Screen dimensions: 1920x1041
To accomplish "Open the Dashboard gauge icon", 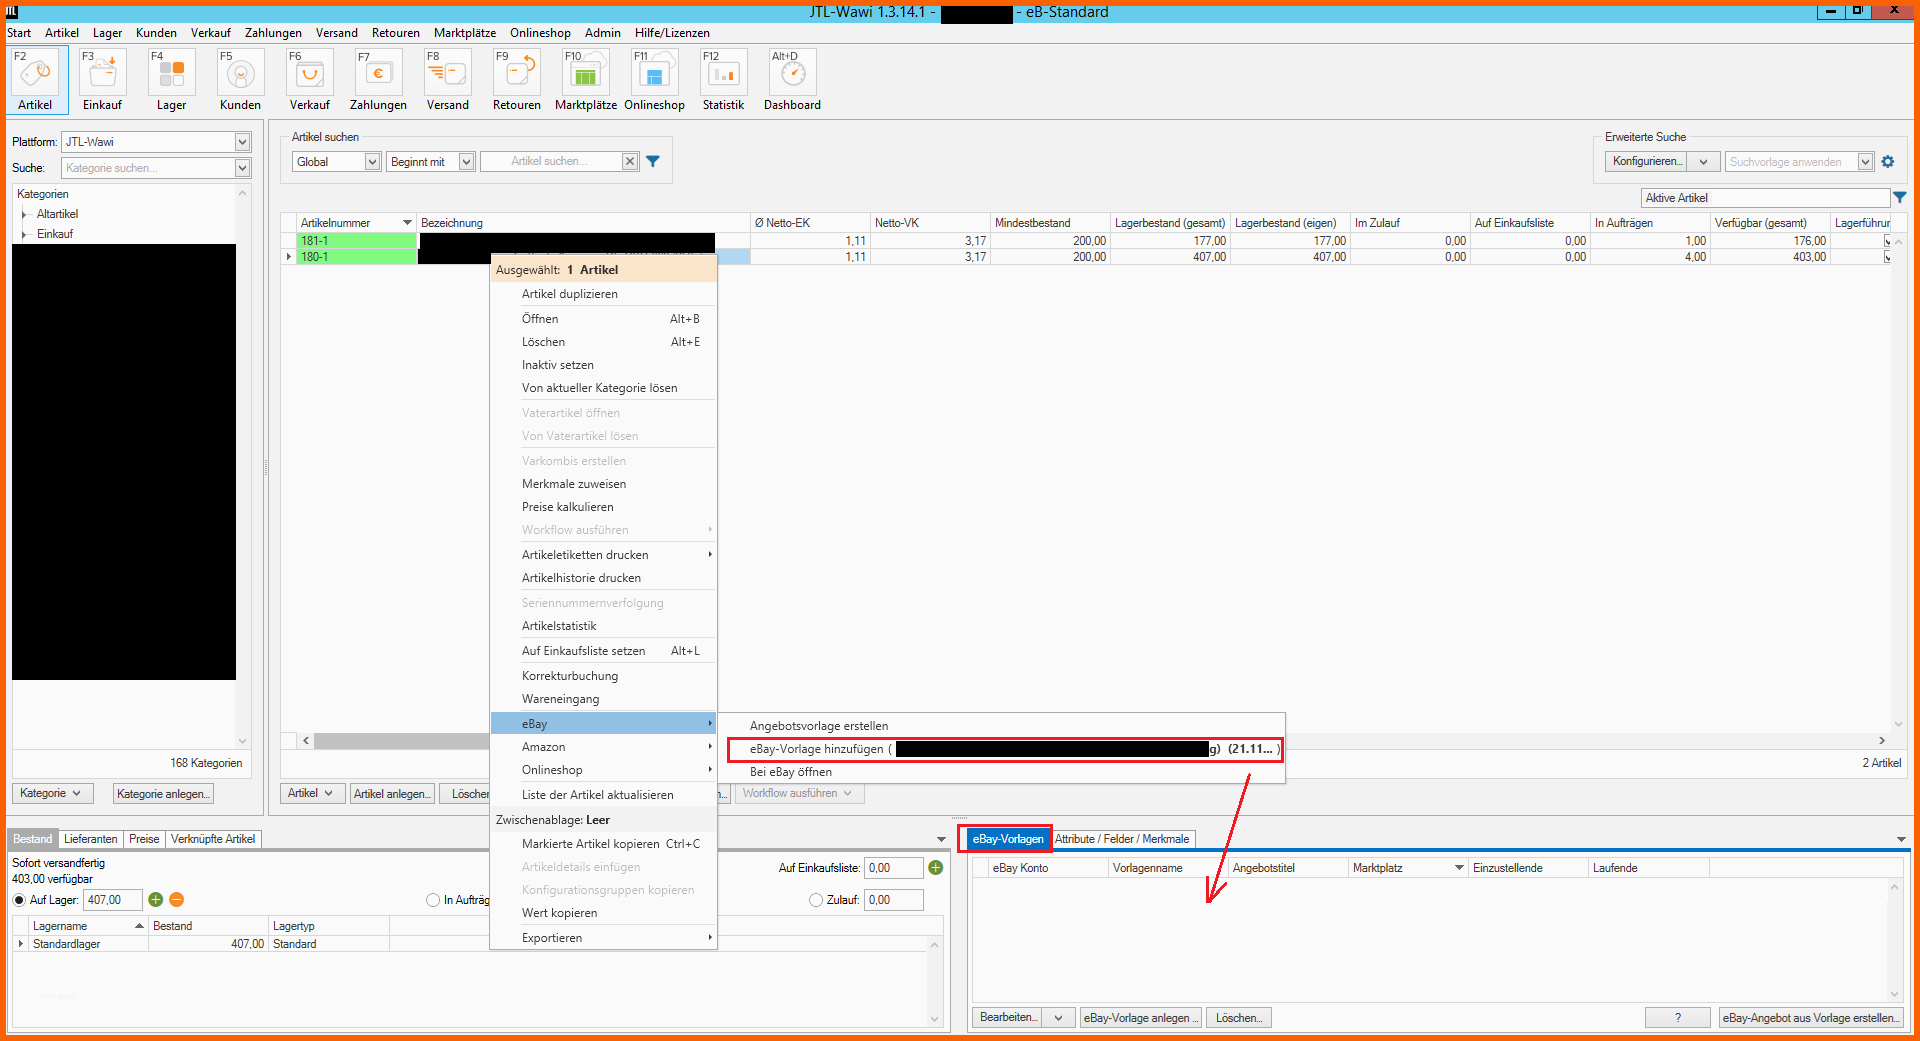I will [792, 75].
